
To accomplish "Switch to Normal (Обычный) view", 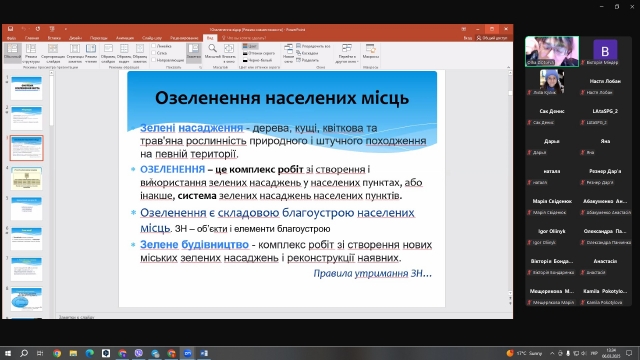I will (12, 53).
